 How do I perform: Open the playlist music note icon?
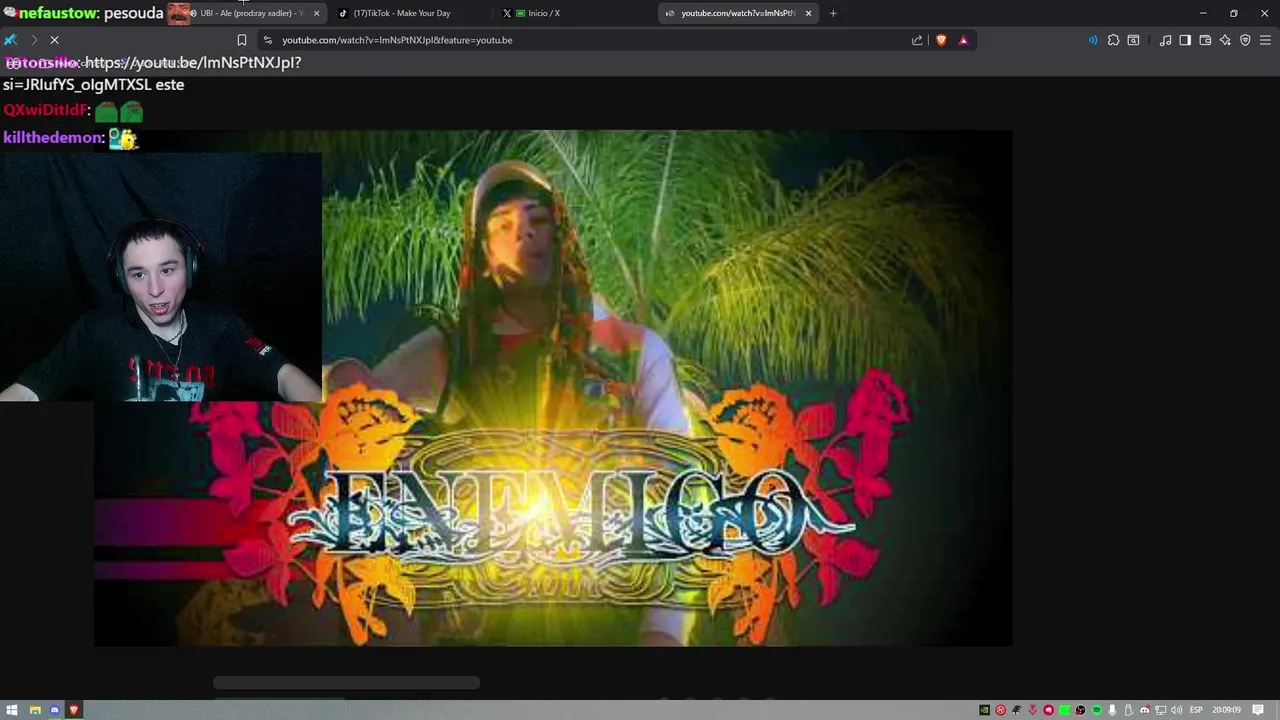click(x=1165, y=40)
